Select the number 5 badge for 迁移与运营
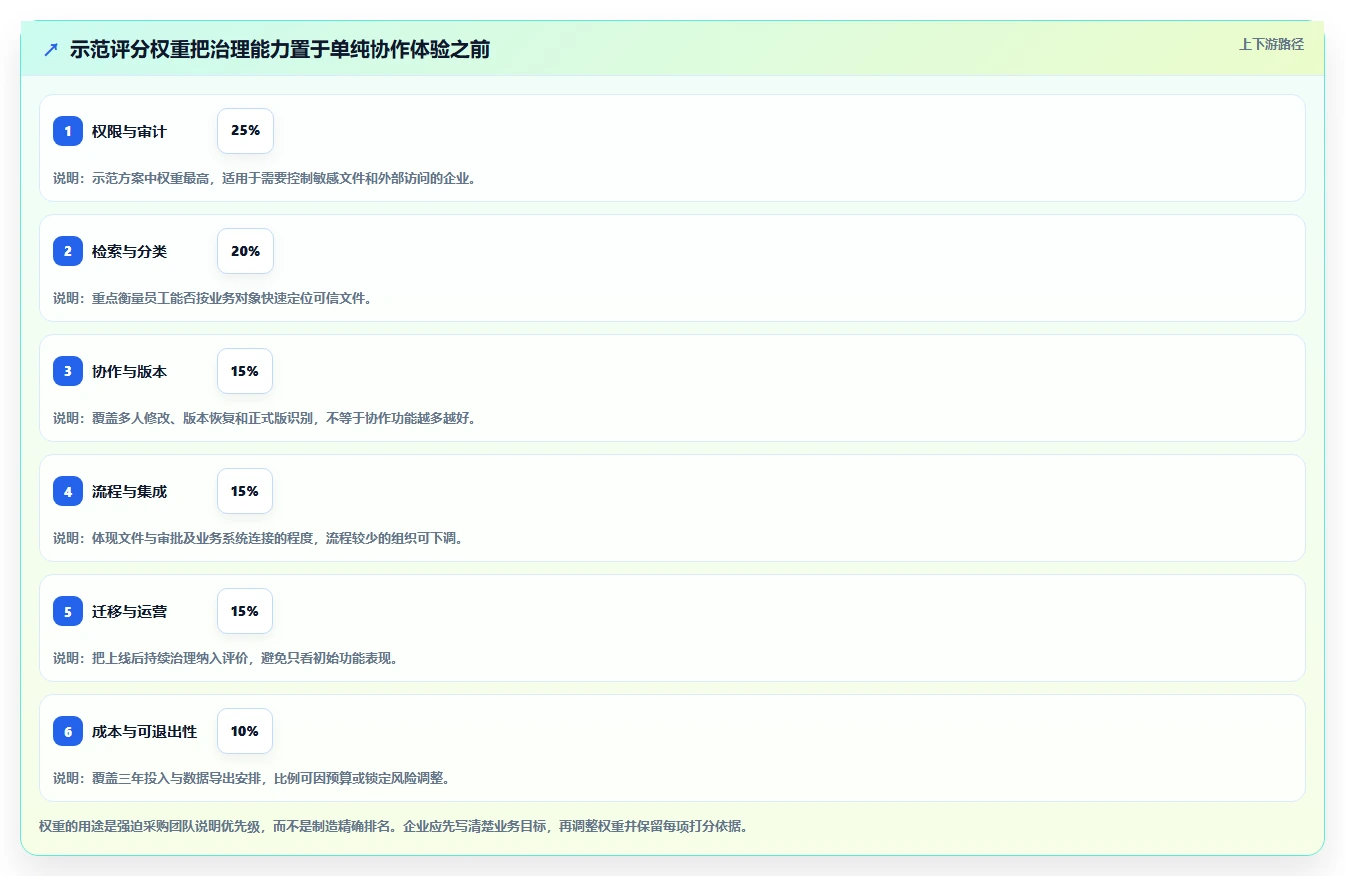Viewport: 1345px width, 876px height. pyautogui.click(x=68, y=611)
